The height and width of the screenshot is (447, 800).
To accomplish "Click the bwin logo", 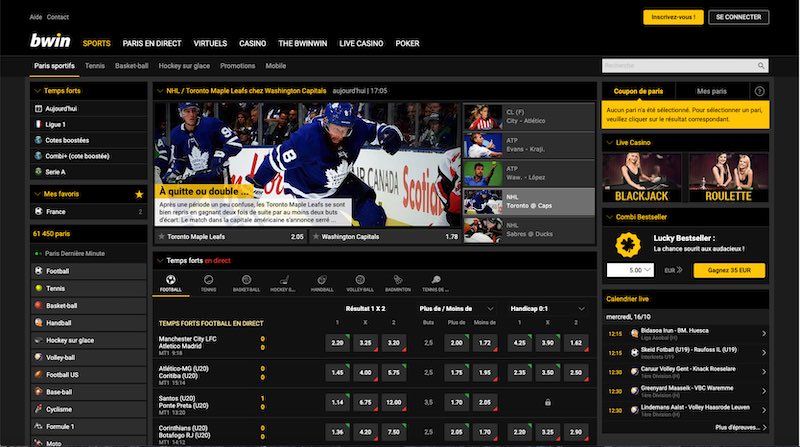I will click(x=50, y=41).
